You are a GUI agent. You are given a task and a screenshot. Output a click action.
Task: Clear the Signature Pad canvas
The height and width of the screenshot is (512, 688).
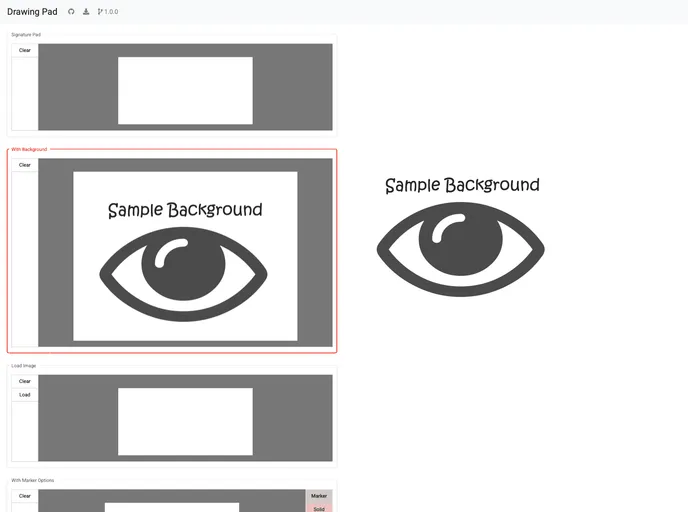coord(25,50)
